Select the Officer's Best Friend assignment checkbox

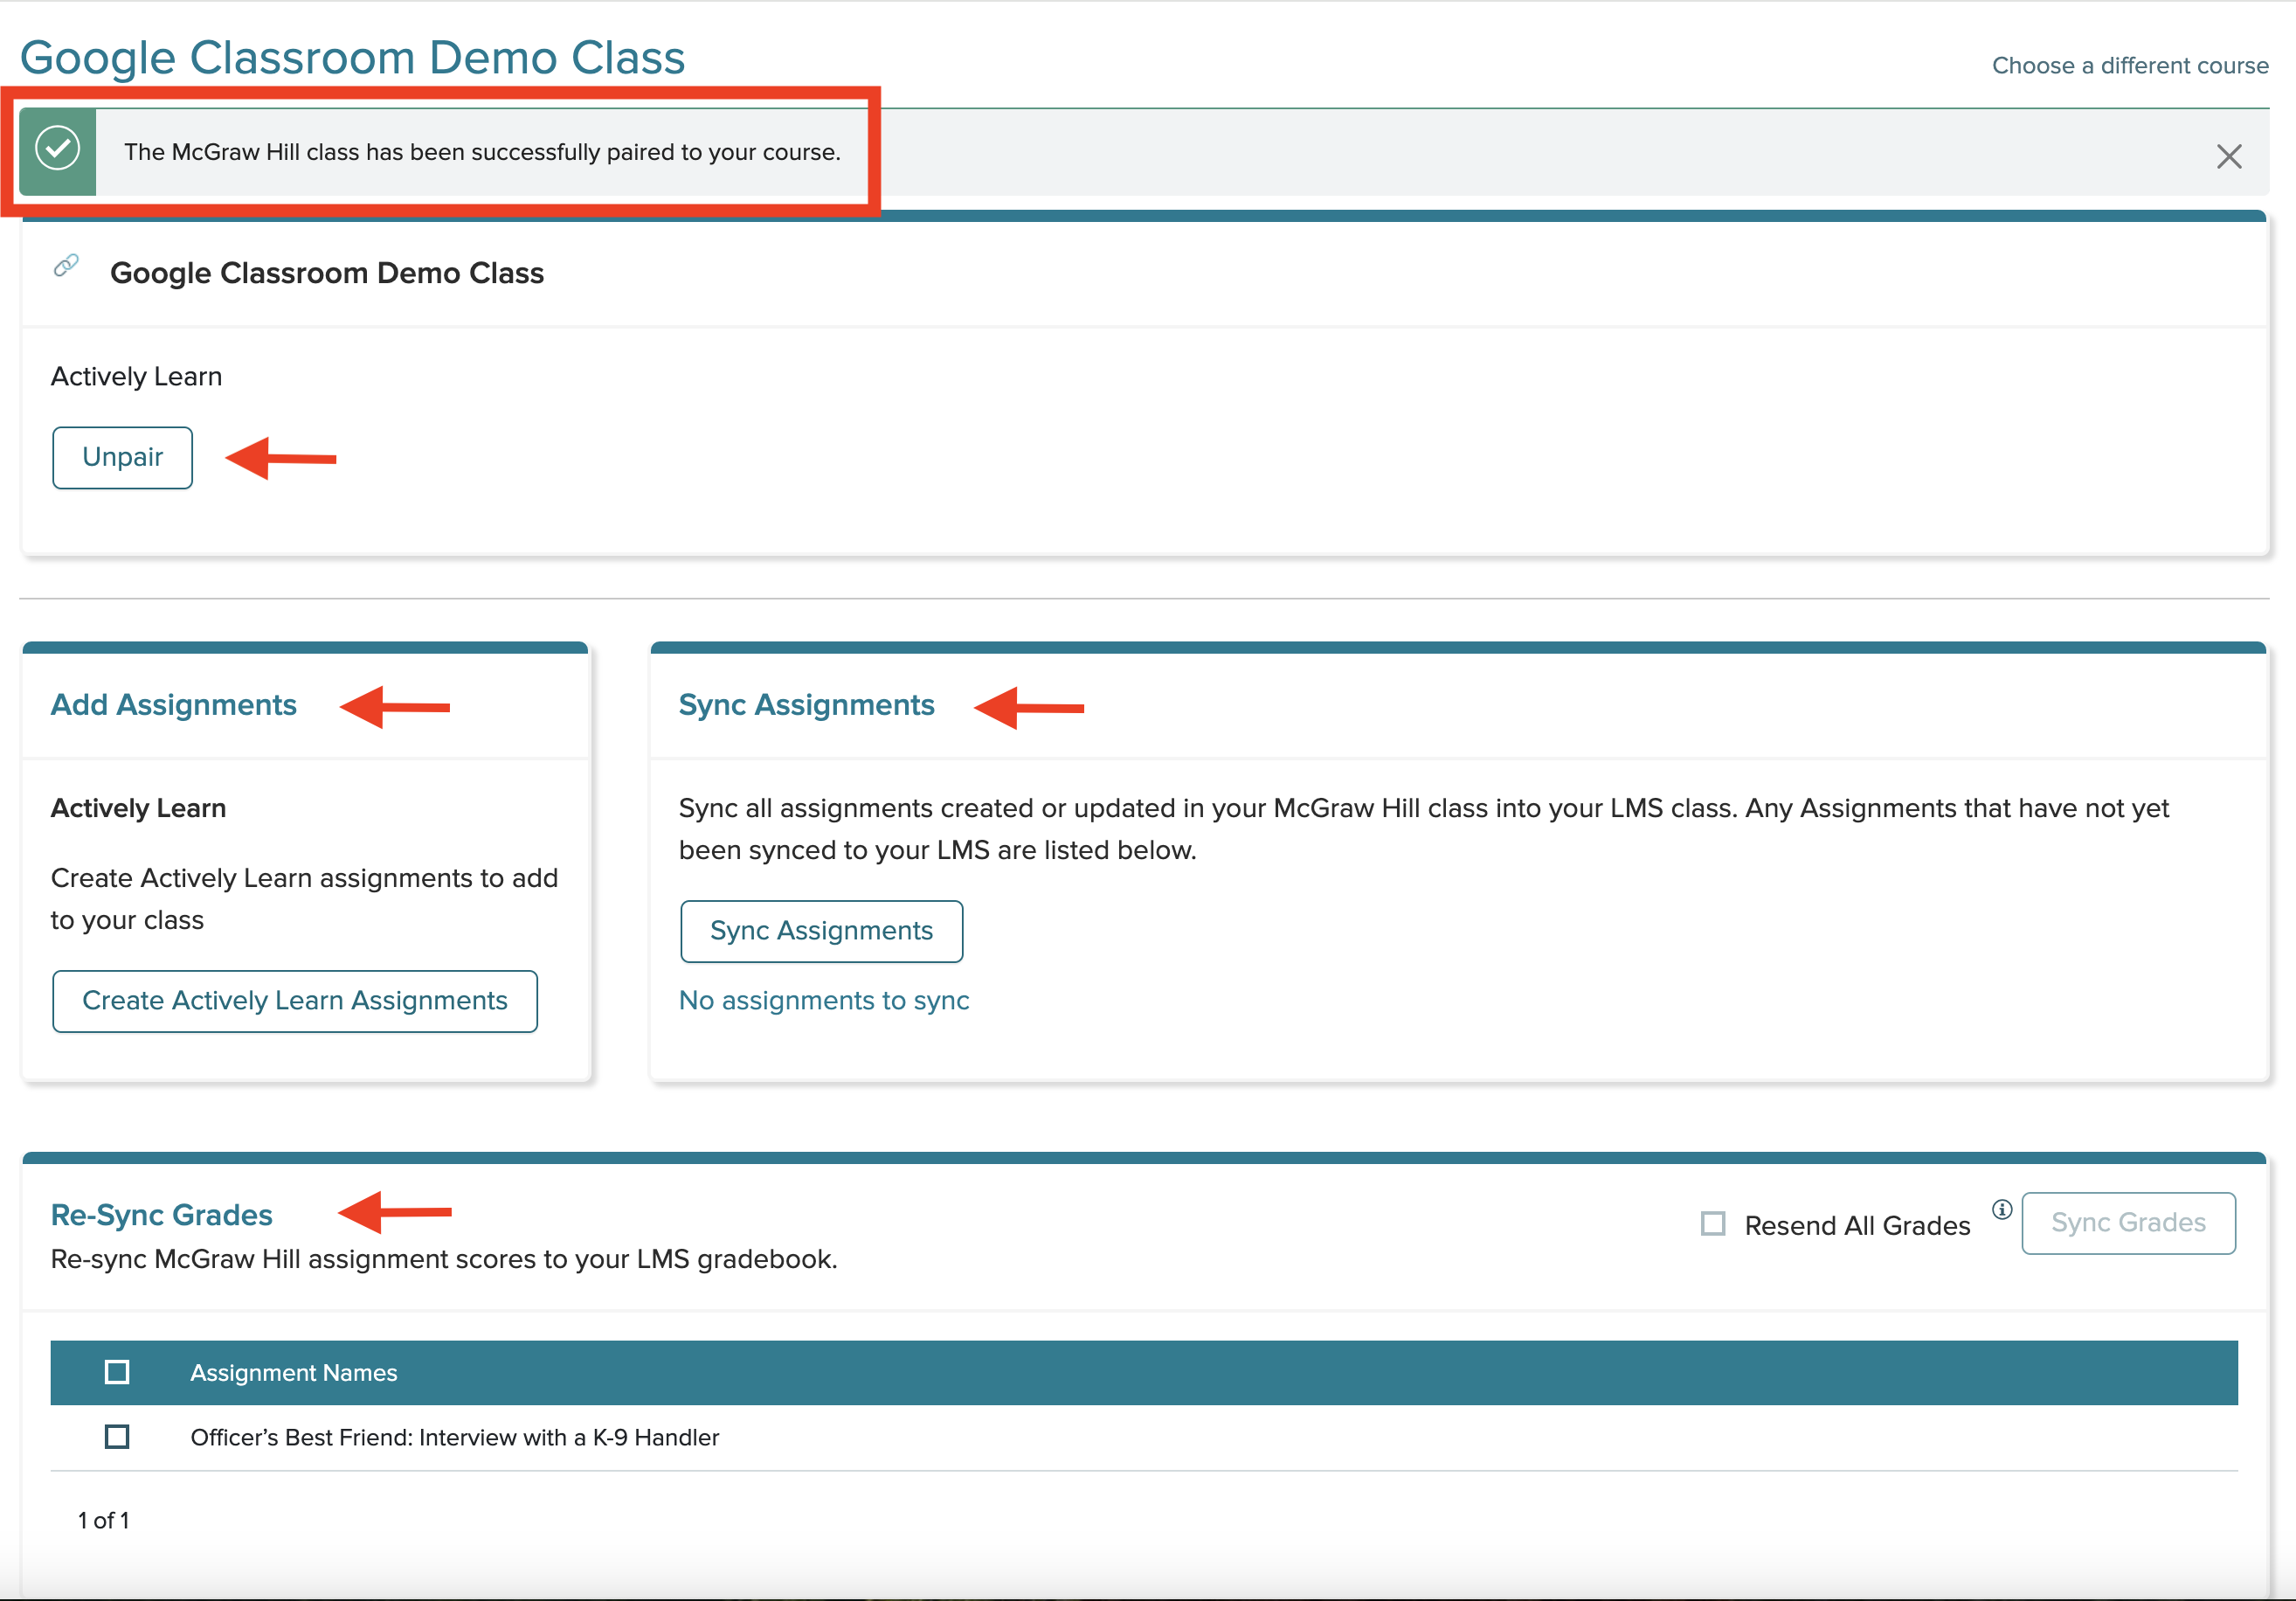click(117, 1437)
